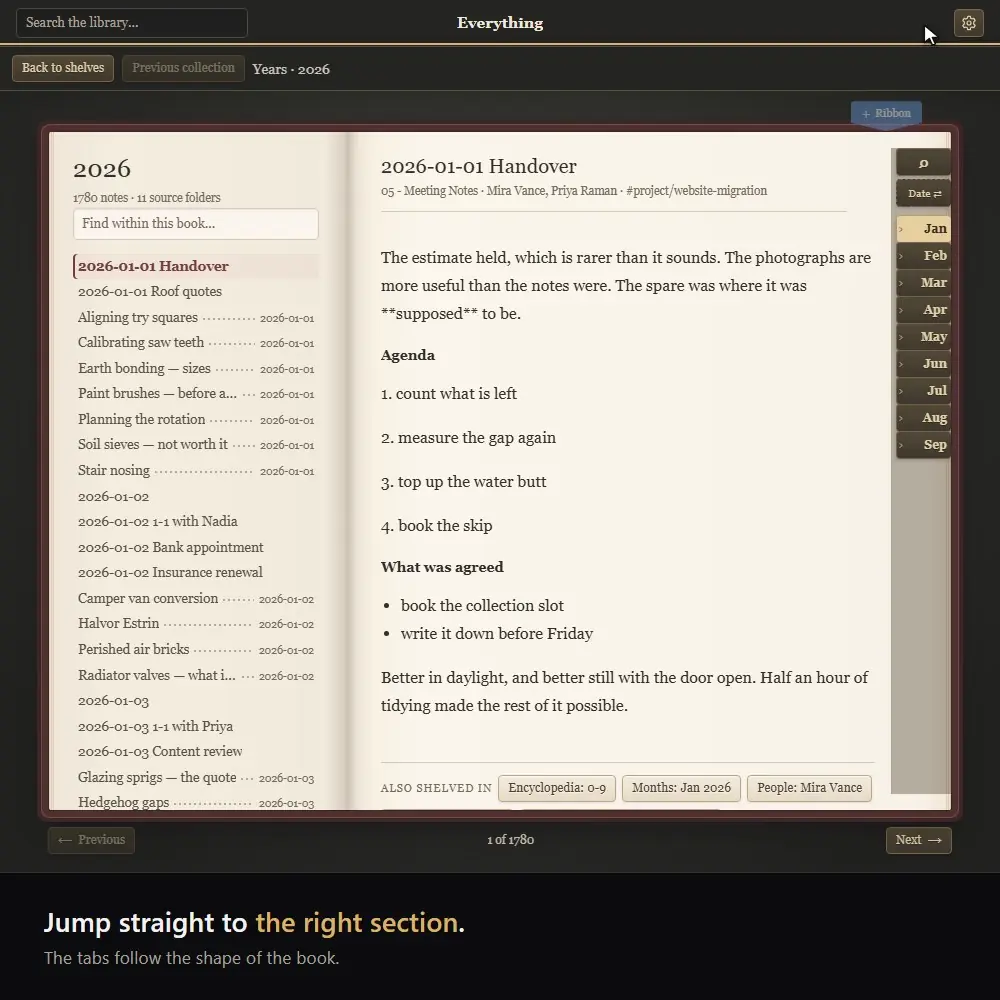Click the Everything library title

(x=500, y=23)
